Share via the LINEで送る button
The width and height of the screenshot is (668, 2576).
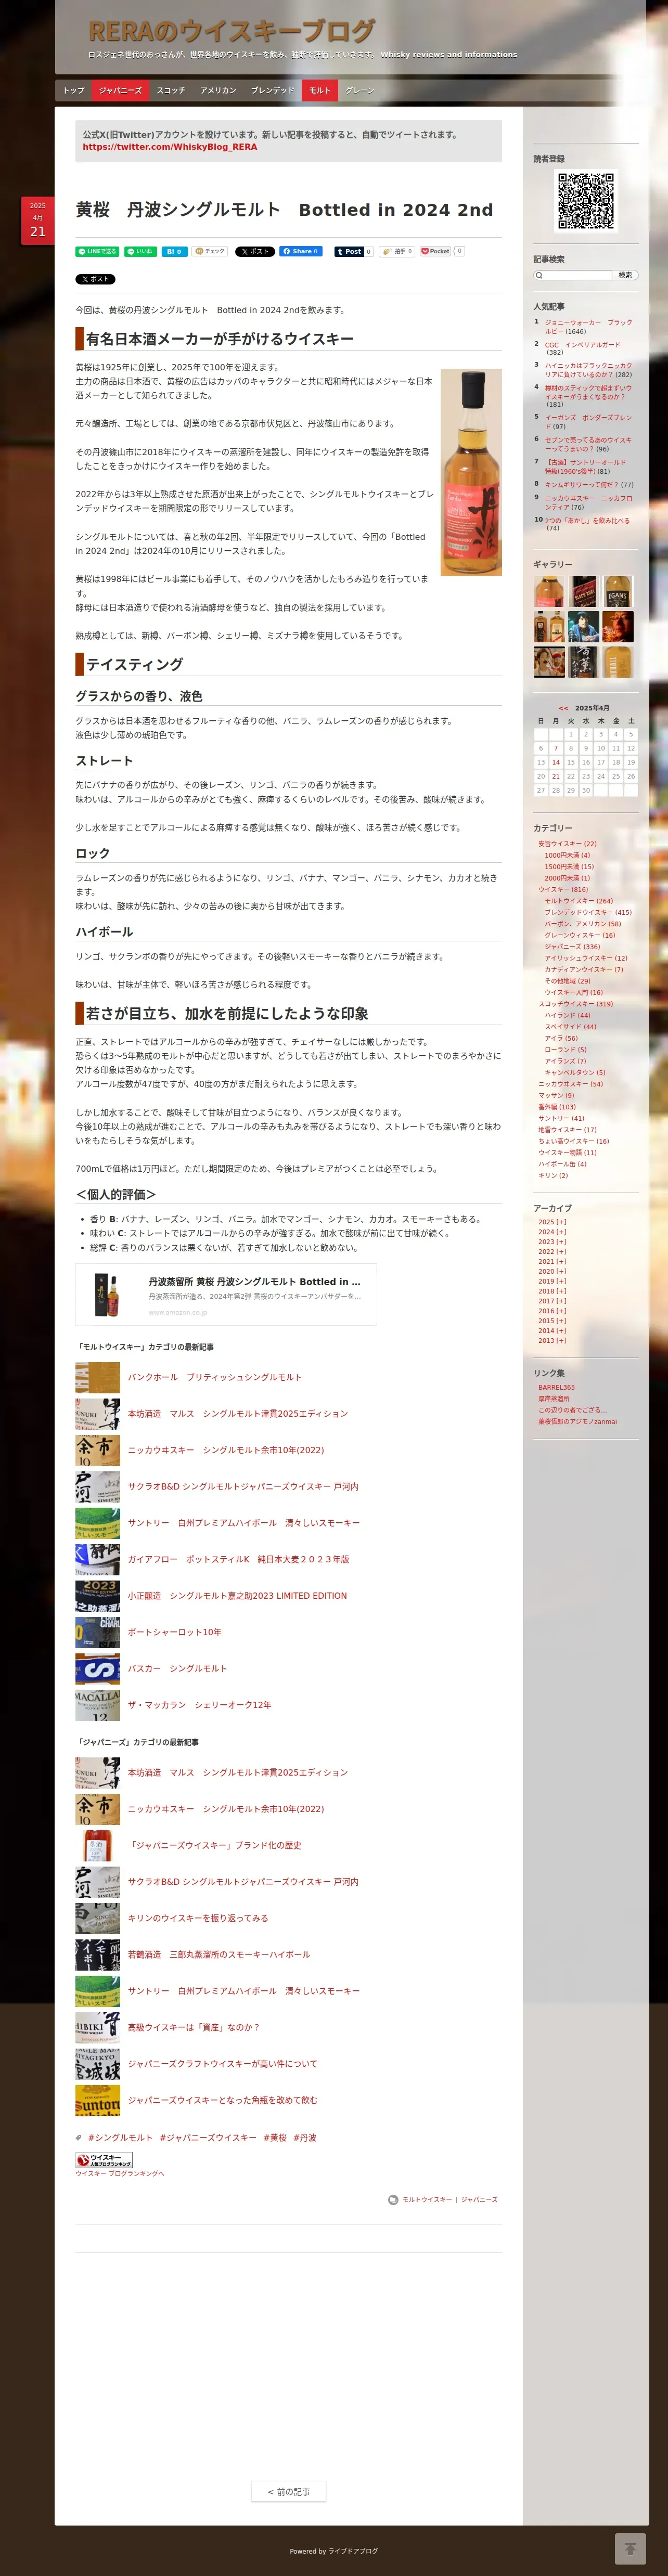pyautogui.click(x=97, y=252)
